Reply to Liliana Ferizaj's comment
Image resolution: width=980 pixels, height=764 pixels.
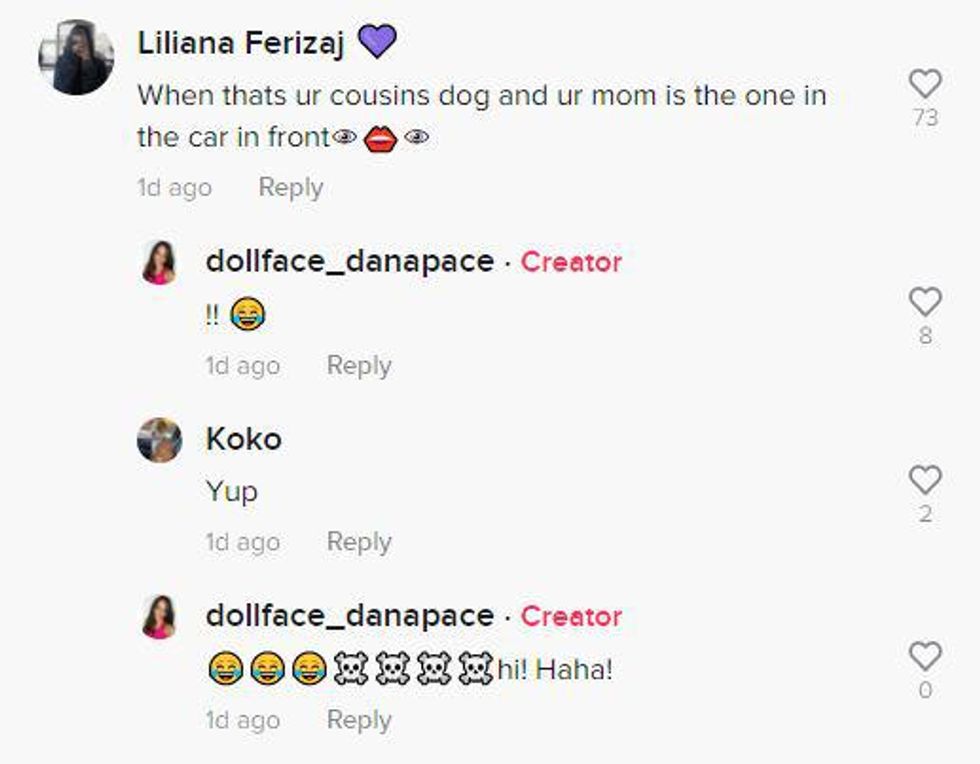[290, 187]
